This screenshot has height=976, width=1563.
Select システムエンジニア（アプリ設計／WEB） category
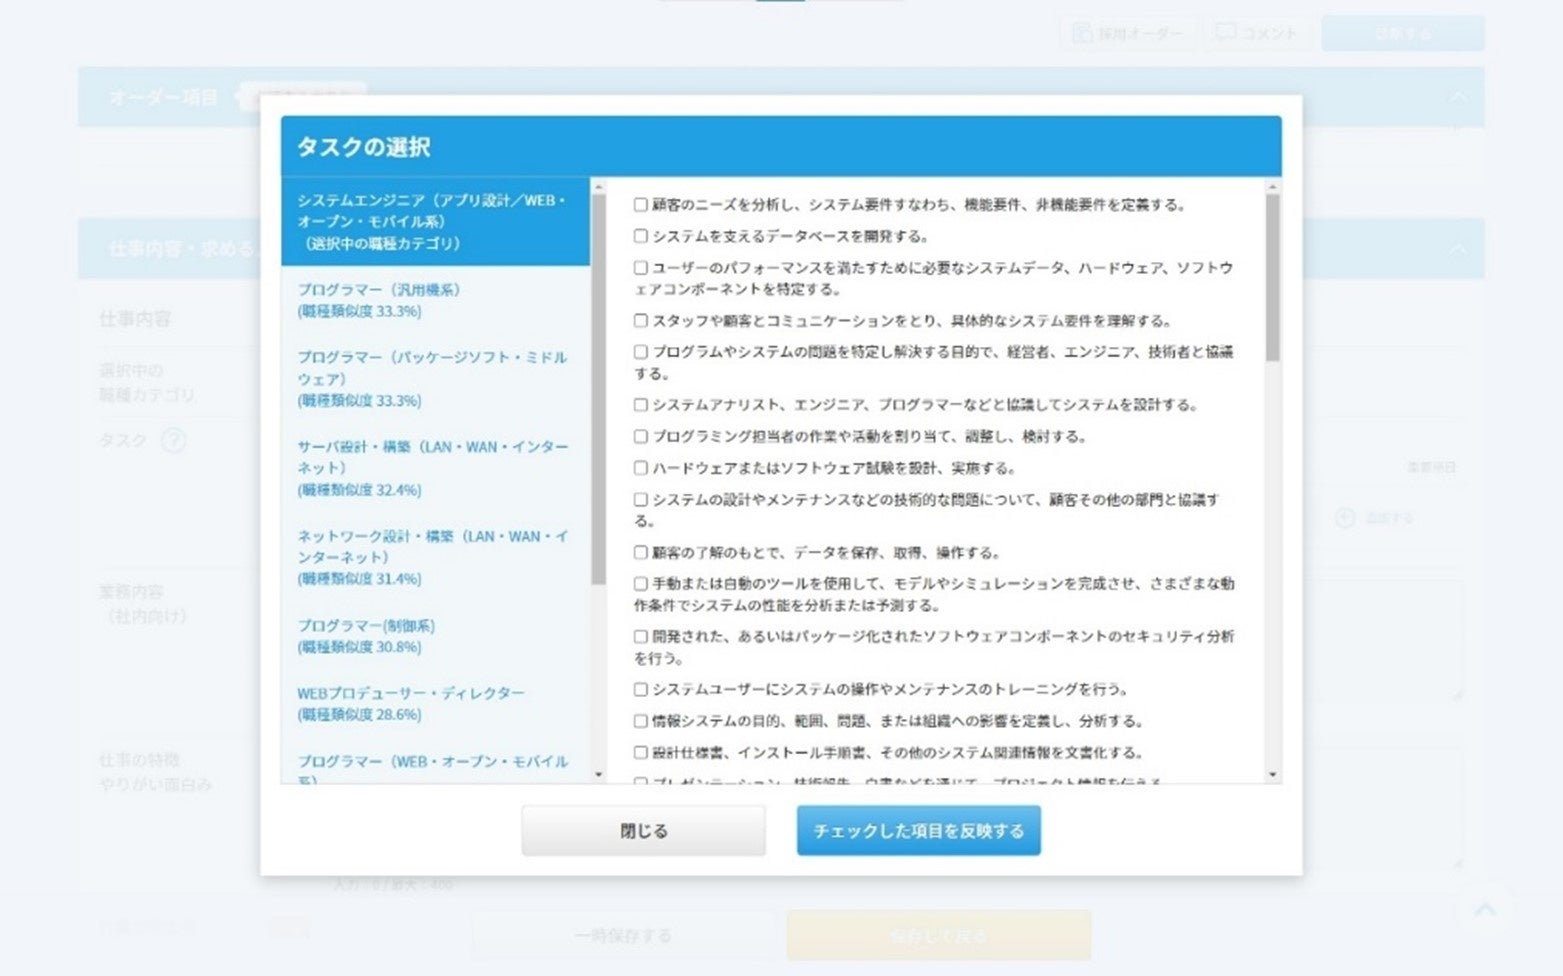click(435, 222)
